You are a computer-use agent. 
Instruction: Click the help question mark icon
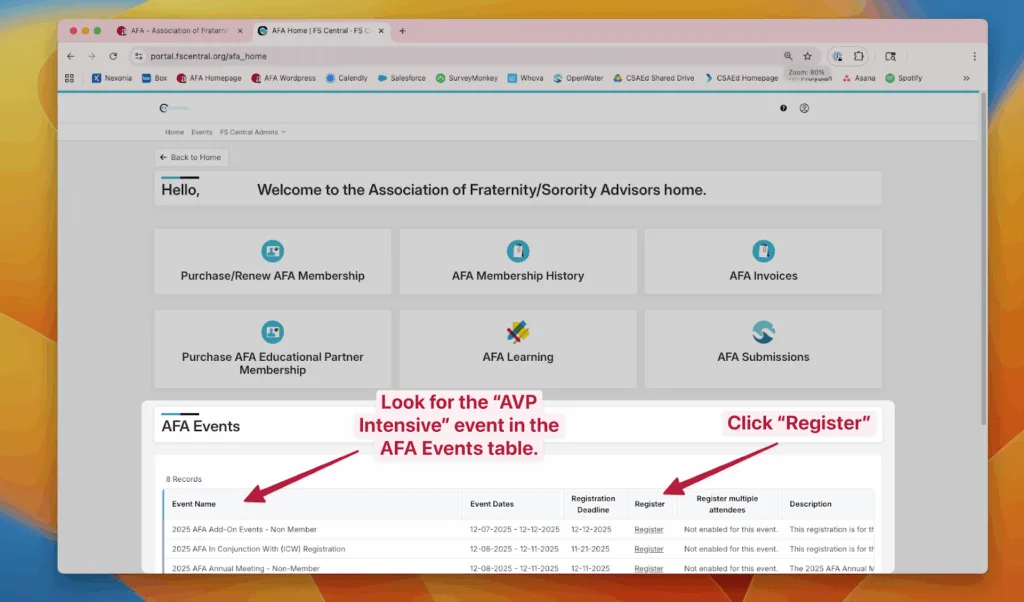point(783,108)
